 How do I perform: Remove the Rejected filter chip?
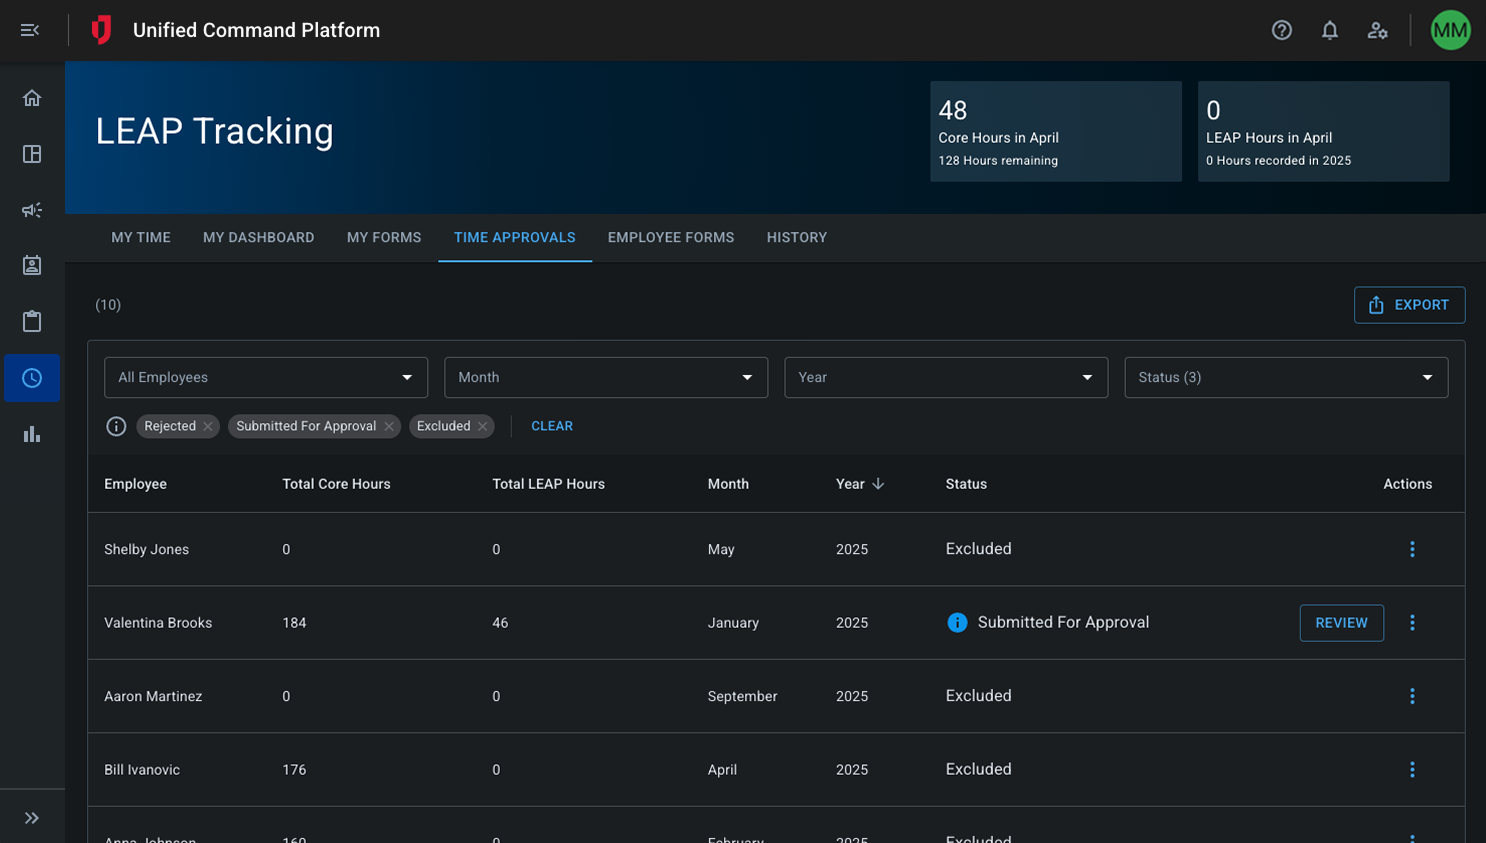(208, 427)
